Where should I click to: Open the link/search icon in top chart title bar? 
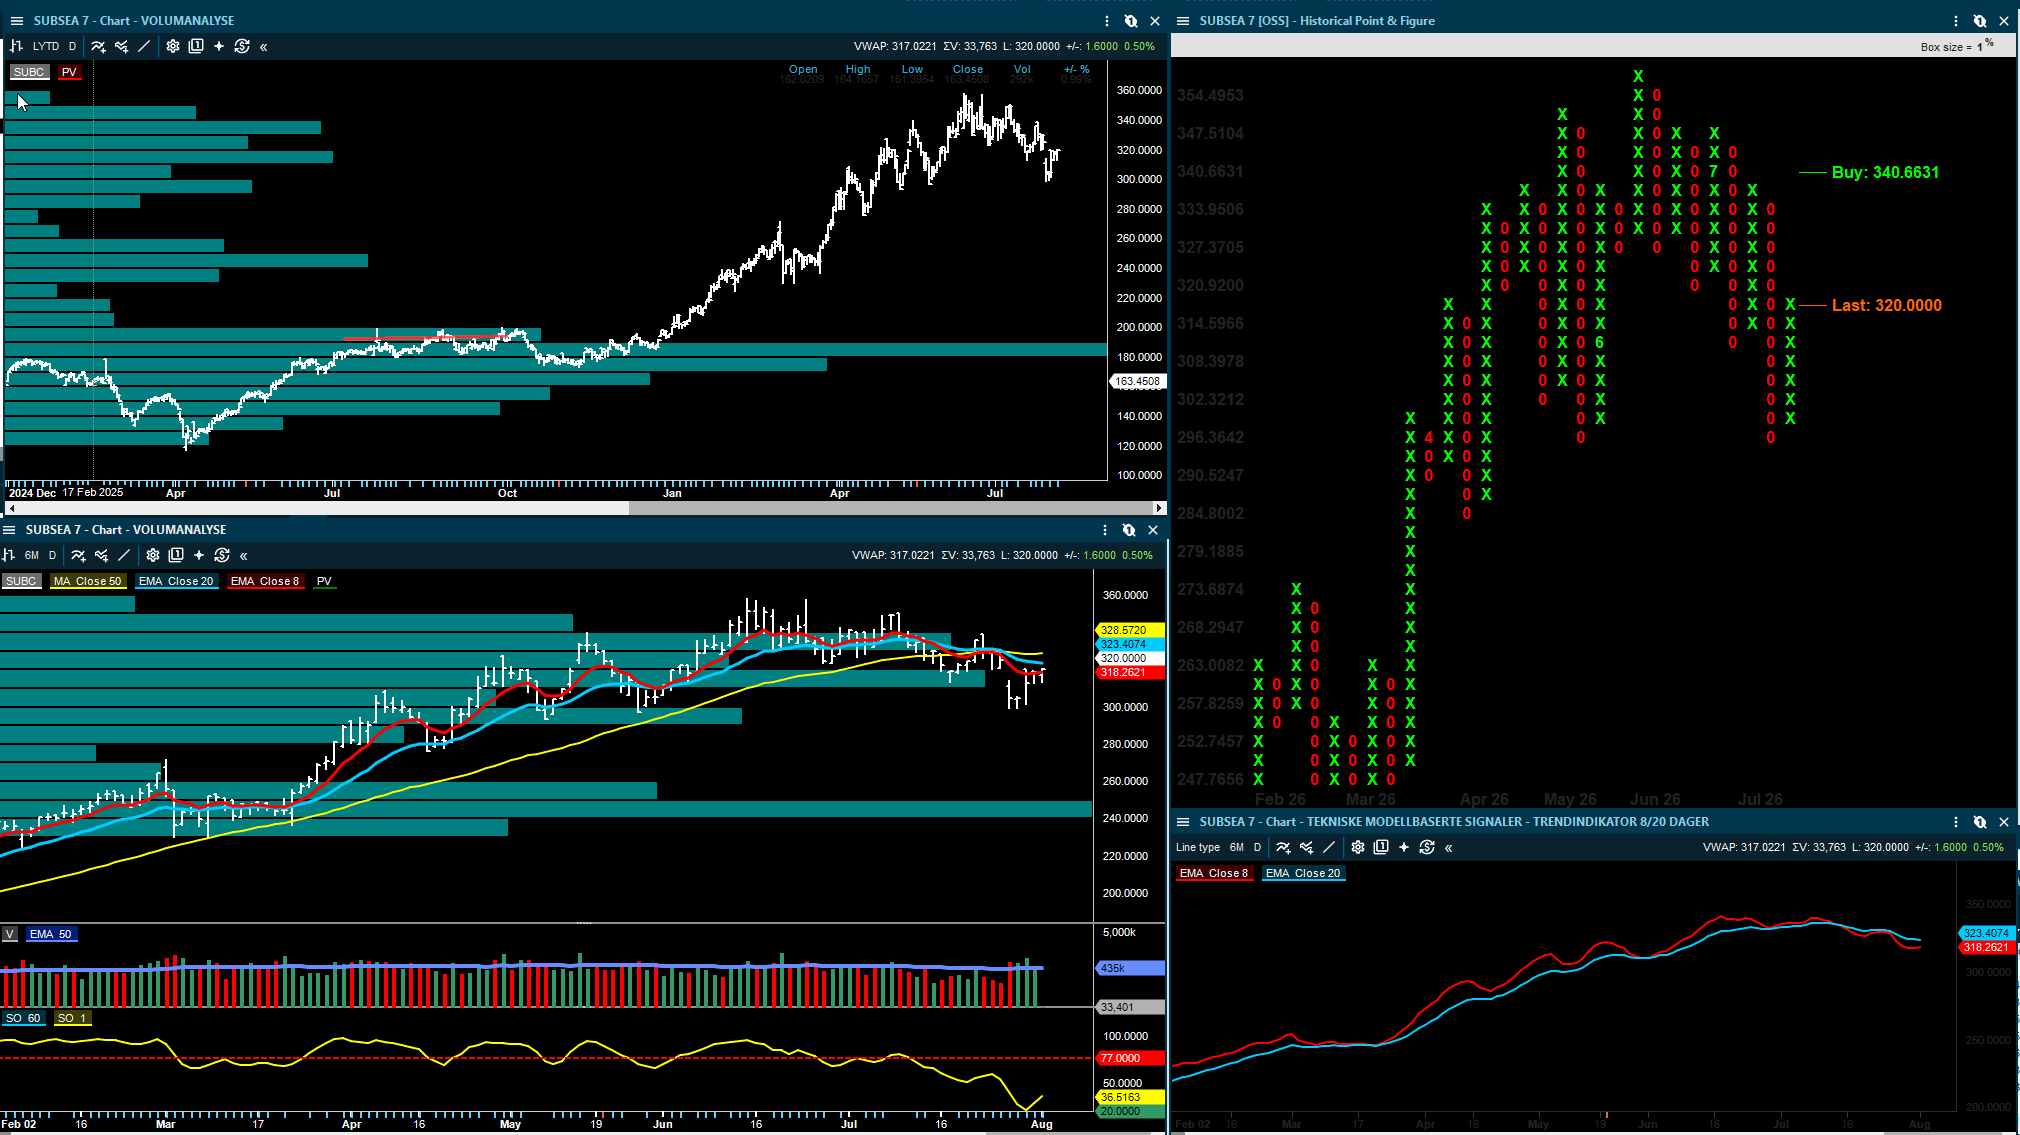pyautogui.click(x=1131, y=21)
